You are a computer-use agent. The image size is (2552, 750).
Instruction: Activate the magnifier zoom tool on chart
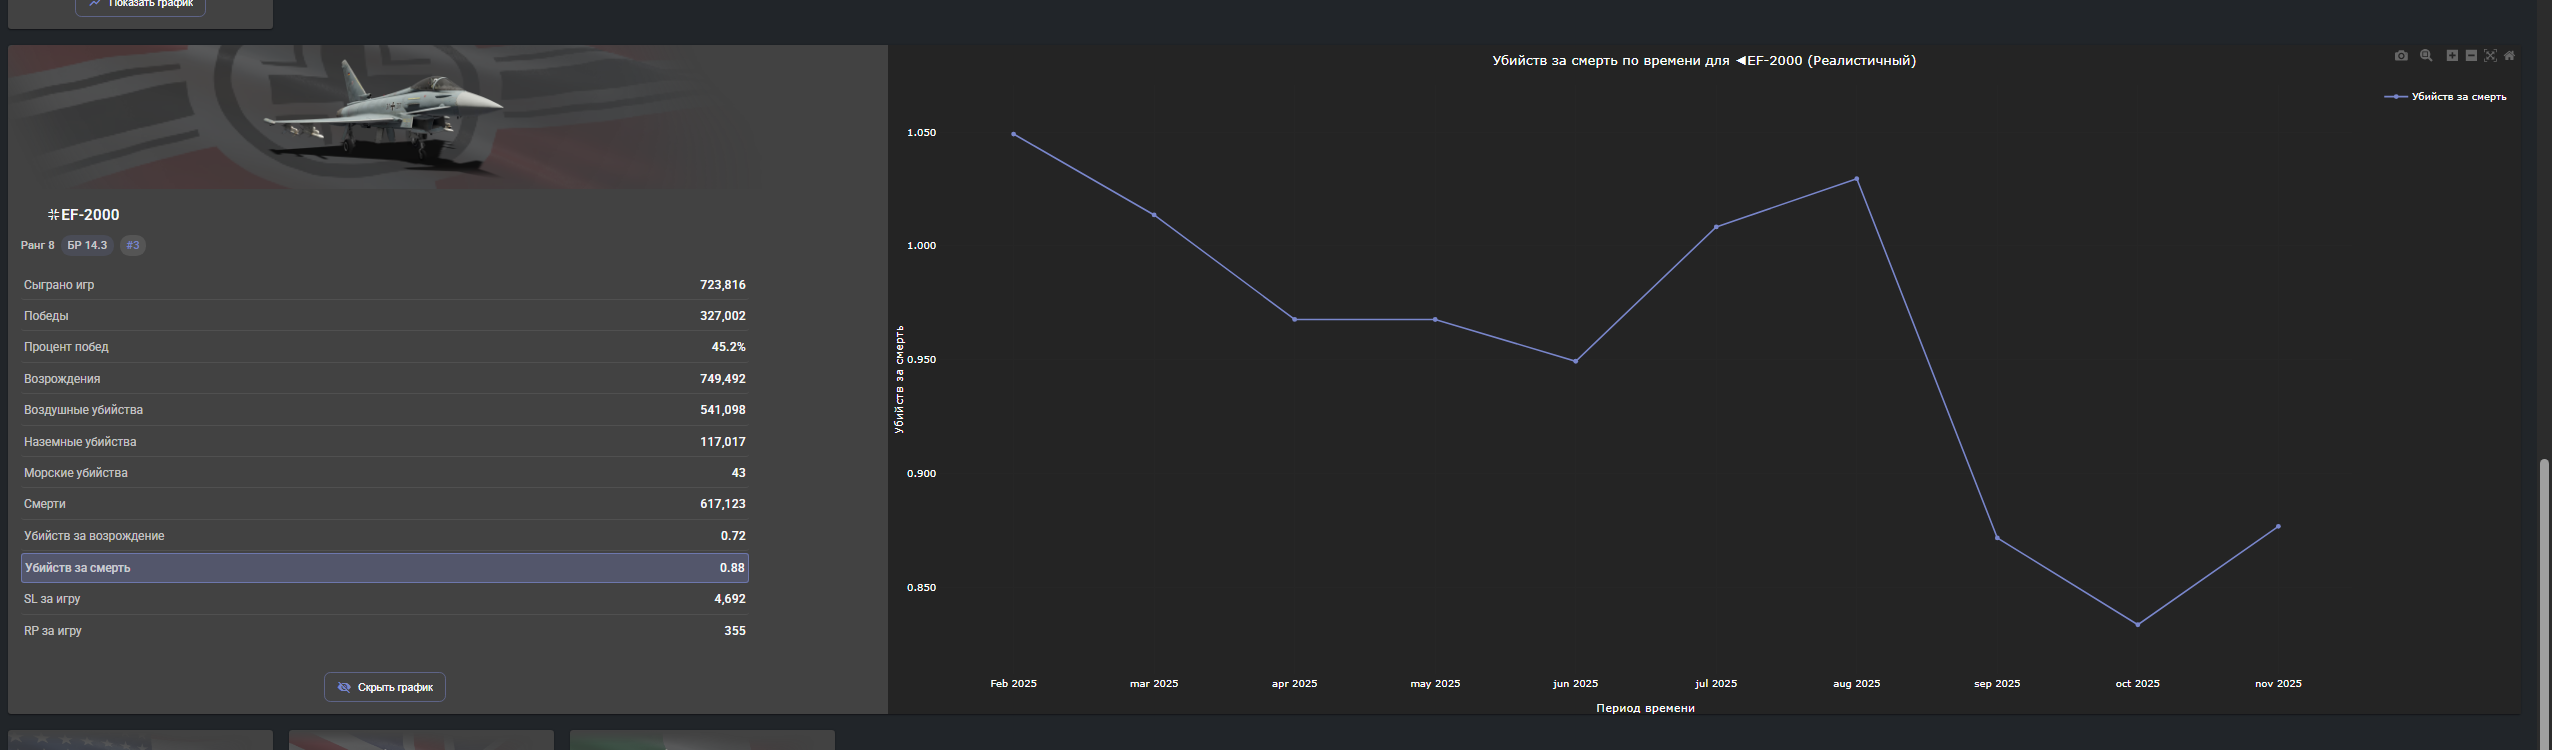click(x=2426, y=56)
